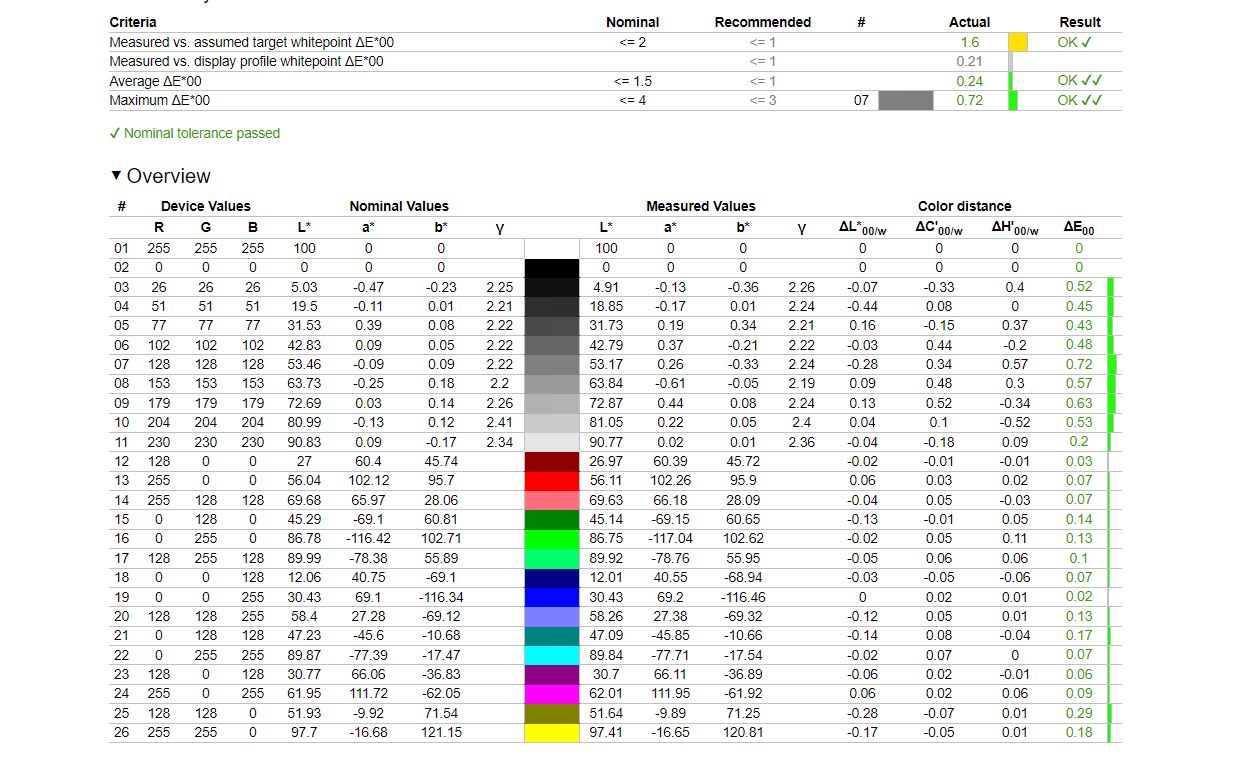Click the ΔE00 value 0.29 in row 25
Viewport: 1252px width, 759px height.
[x=1079, y=713]
